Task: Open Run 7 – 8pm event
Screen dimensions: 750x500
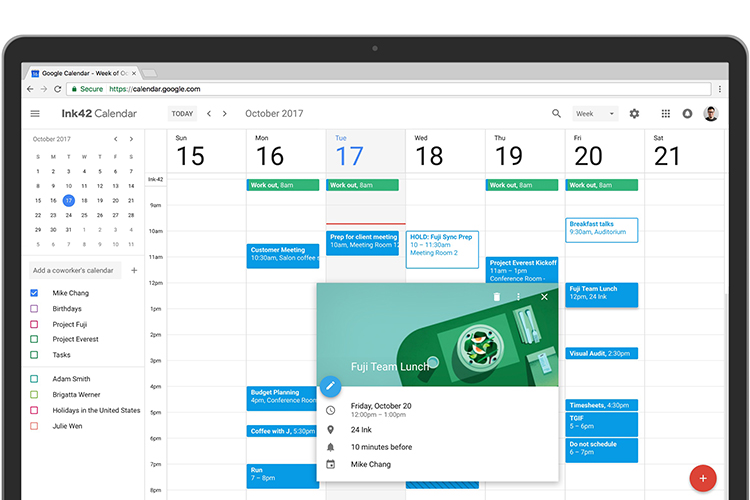Action: click(x=282, y=476)
